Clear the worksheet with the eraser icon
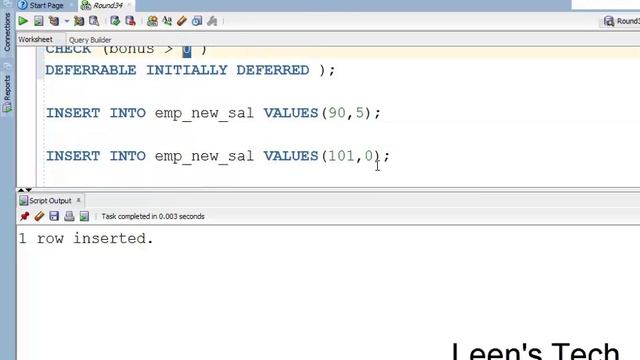Image resolution: width=640 pixels, height=360 pixels. pyautogui.click(x=182, y=21)
